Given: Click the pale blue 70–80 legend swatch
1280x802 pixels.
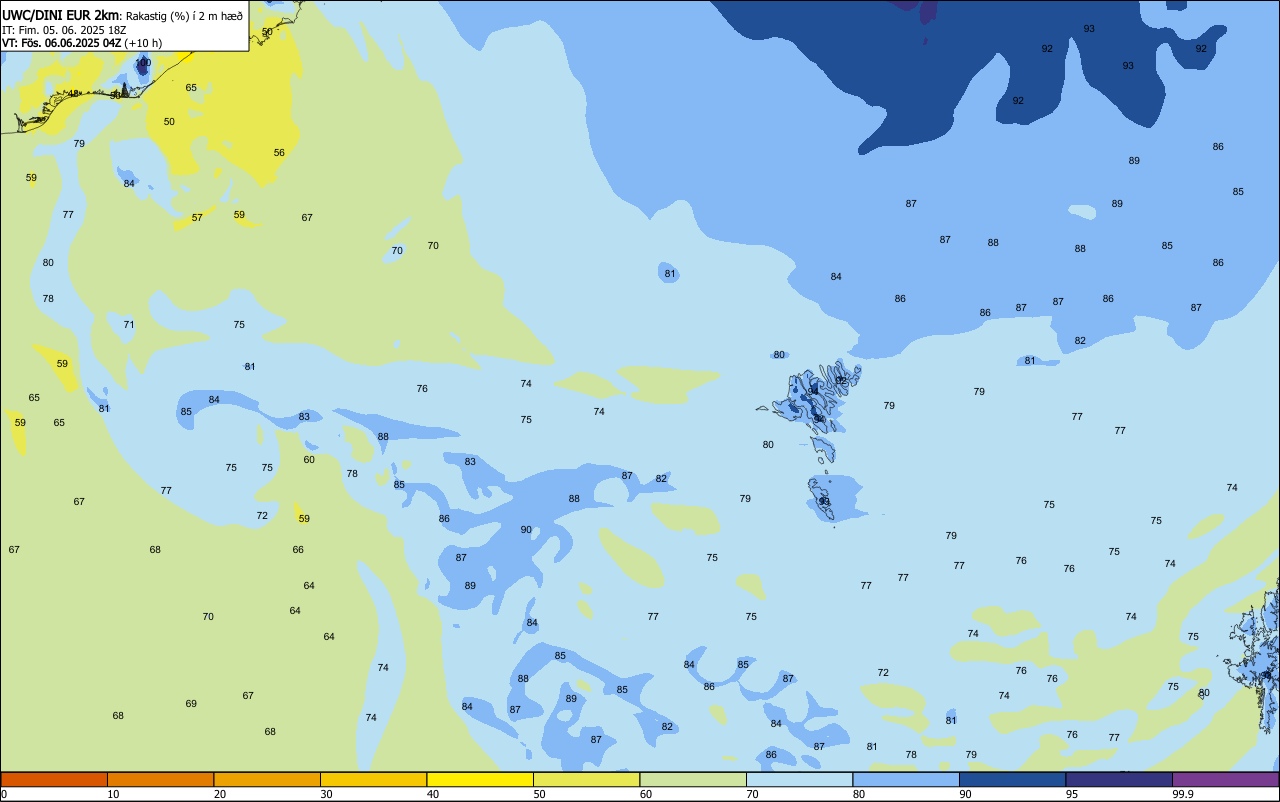Looking at the screenshot, I should 799,779.
